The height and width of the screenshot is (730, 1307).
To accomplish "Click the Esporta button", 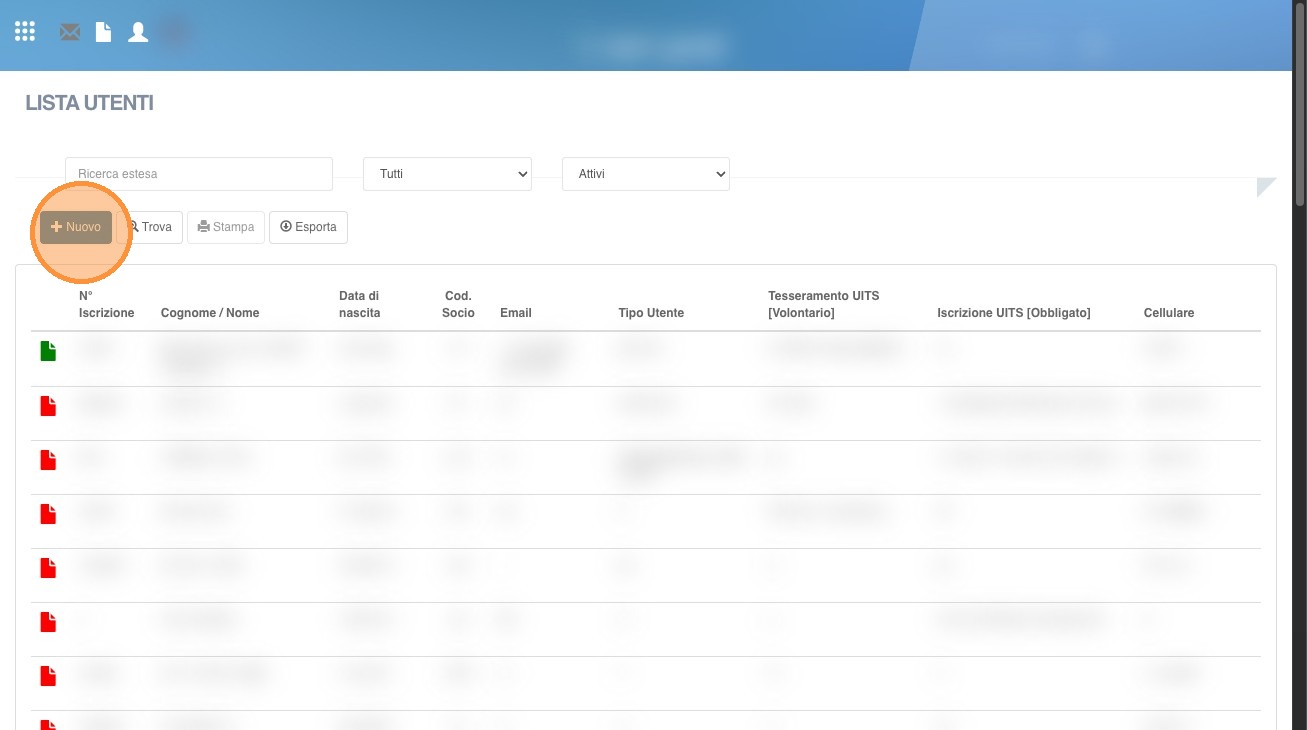I will click(308, 227).
